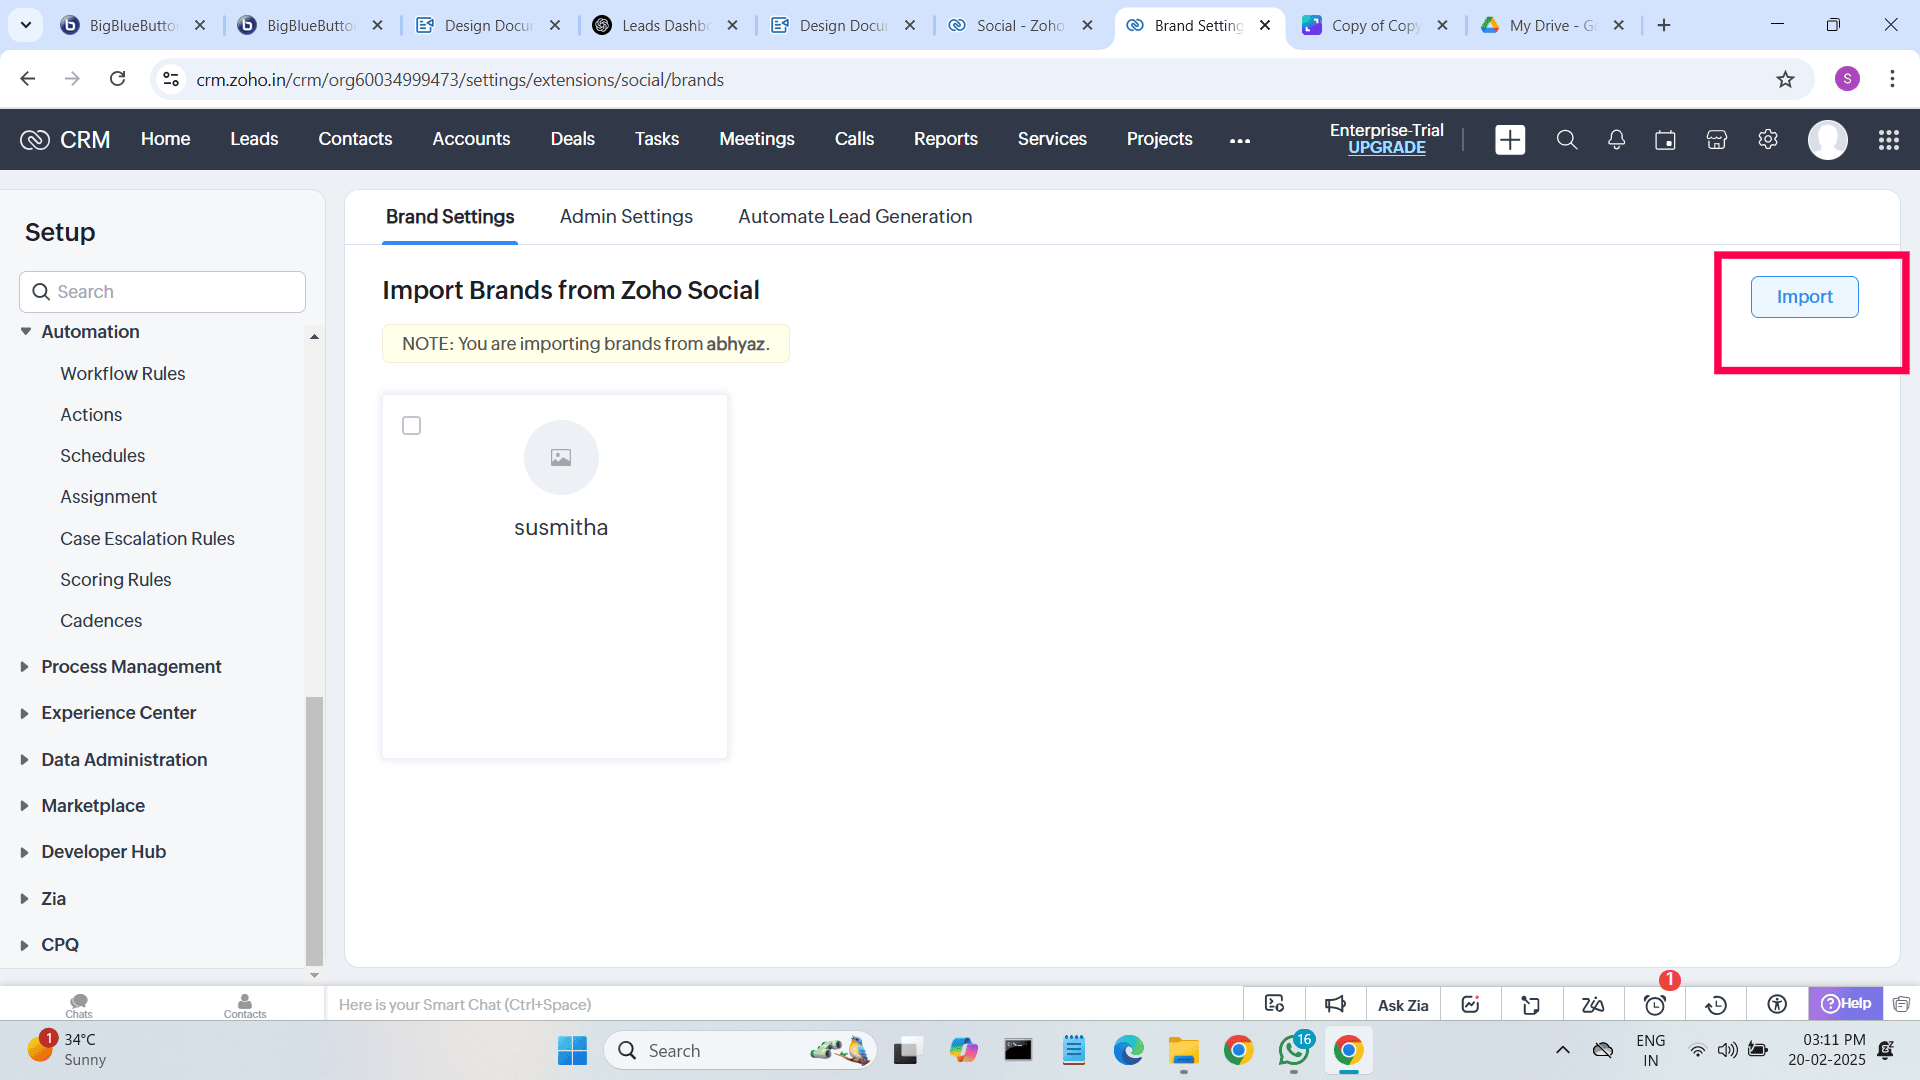Image resolution: width=1920 pixels, height=1080 pixels.
Task: Open the notifications bell
Action: pyautogui.click(x=1616, y=140)
